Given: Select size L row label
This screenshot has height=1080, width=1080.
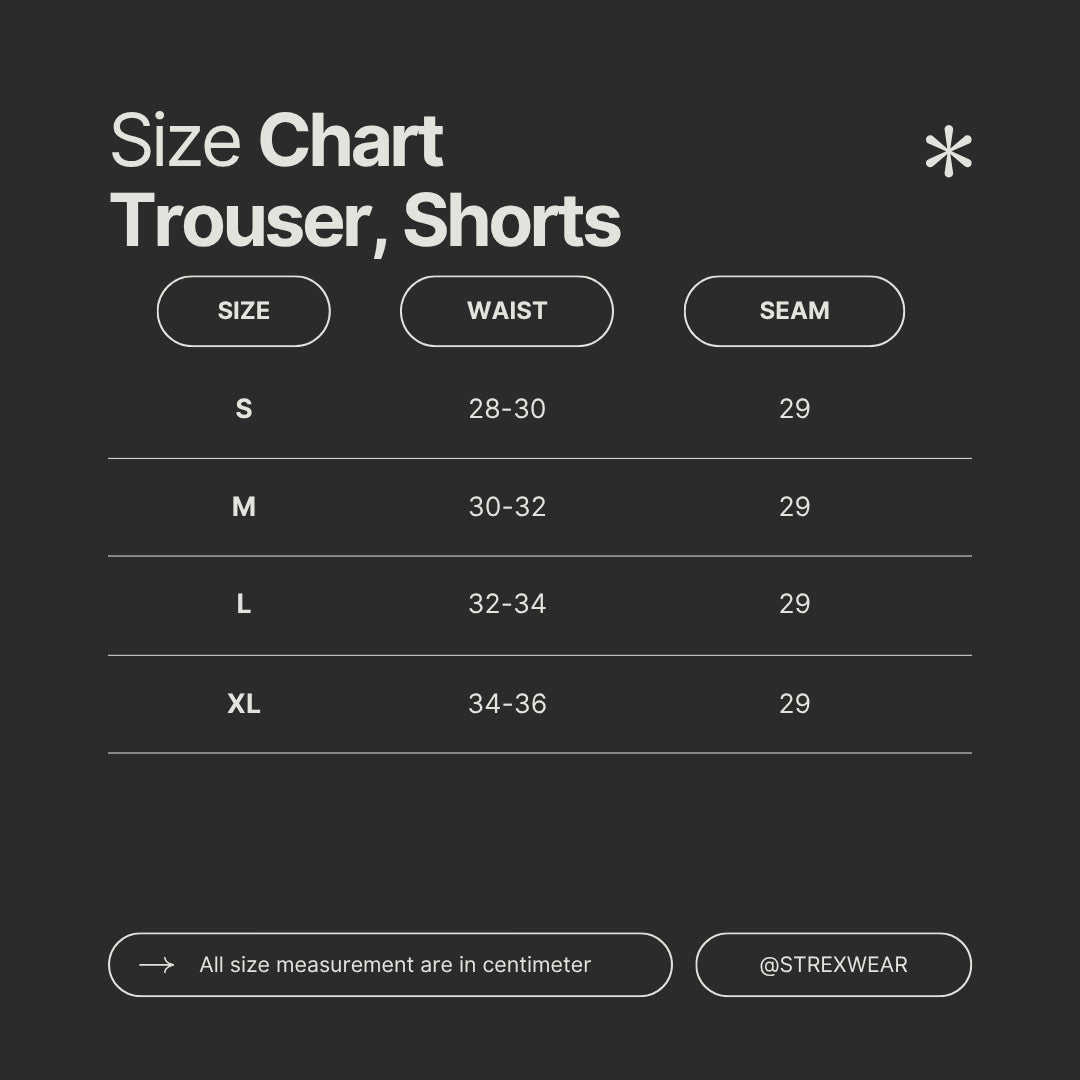Looking at the screenshot, I should (244, 604).
